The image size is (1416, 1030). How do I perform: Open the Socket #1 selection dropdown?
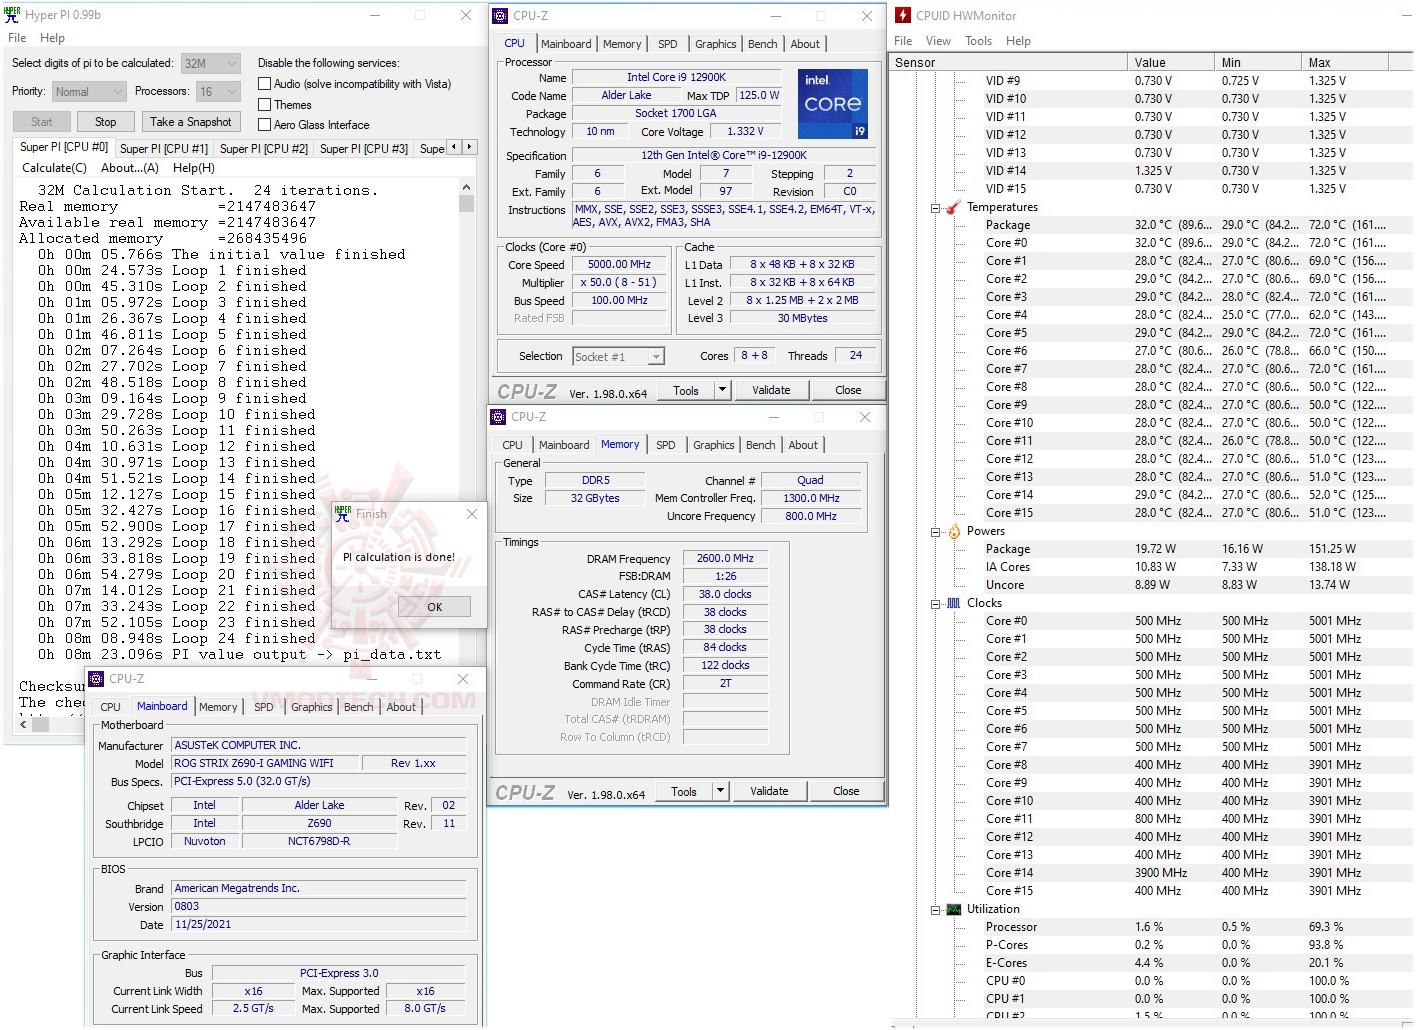coord(619,357)
